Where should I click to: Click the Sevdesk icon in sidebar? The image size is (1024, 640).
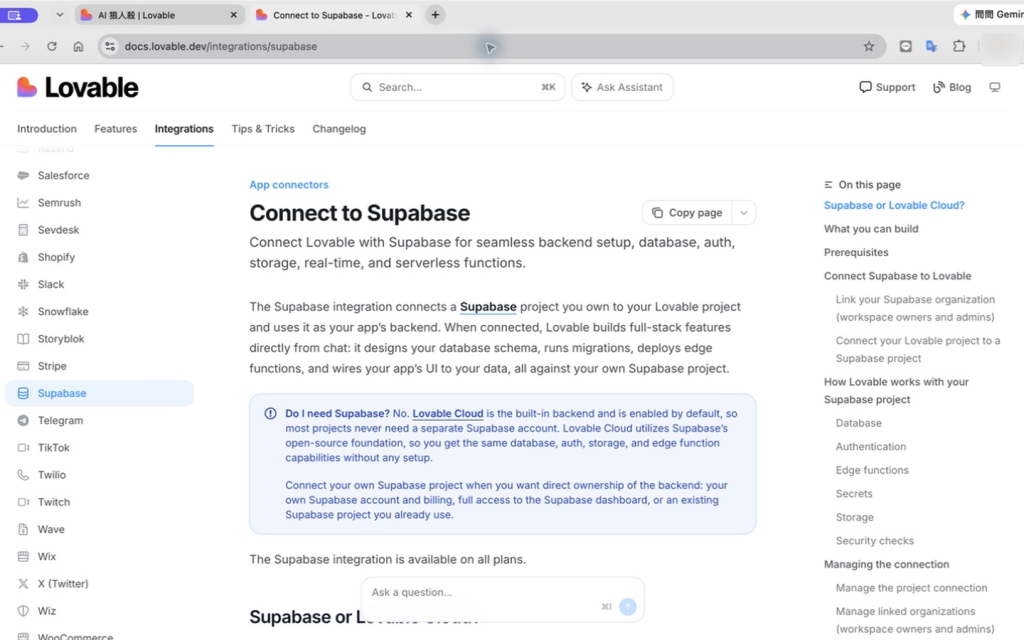click(x=23, y=230)
